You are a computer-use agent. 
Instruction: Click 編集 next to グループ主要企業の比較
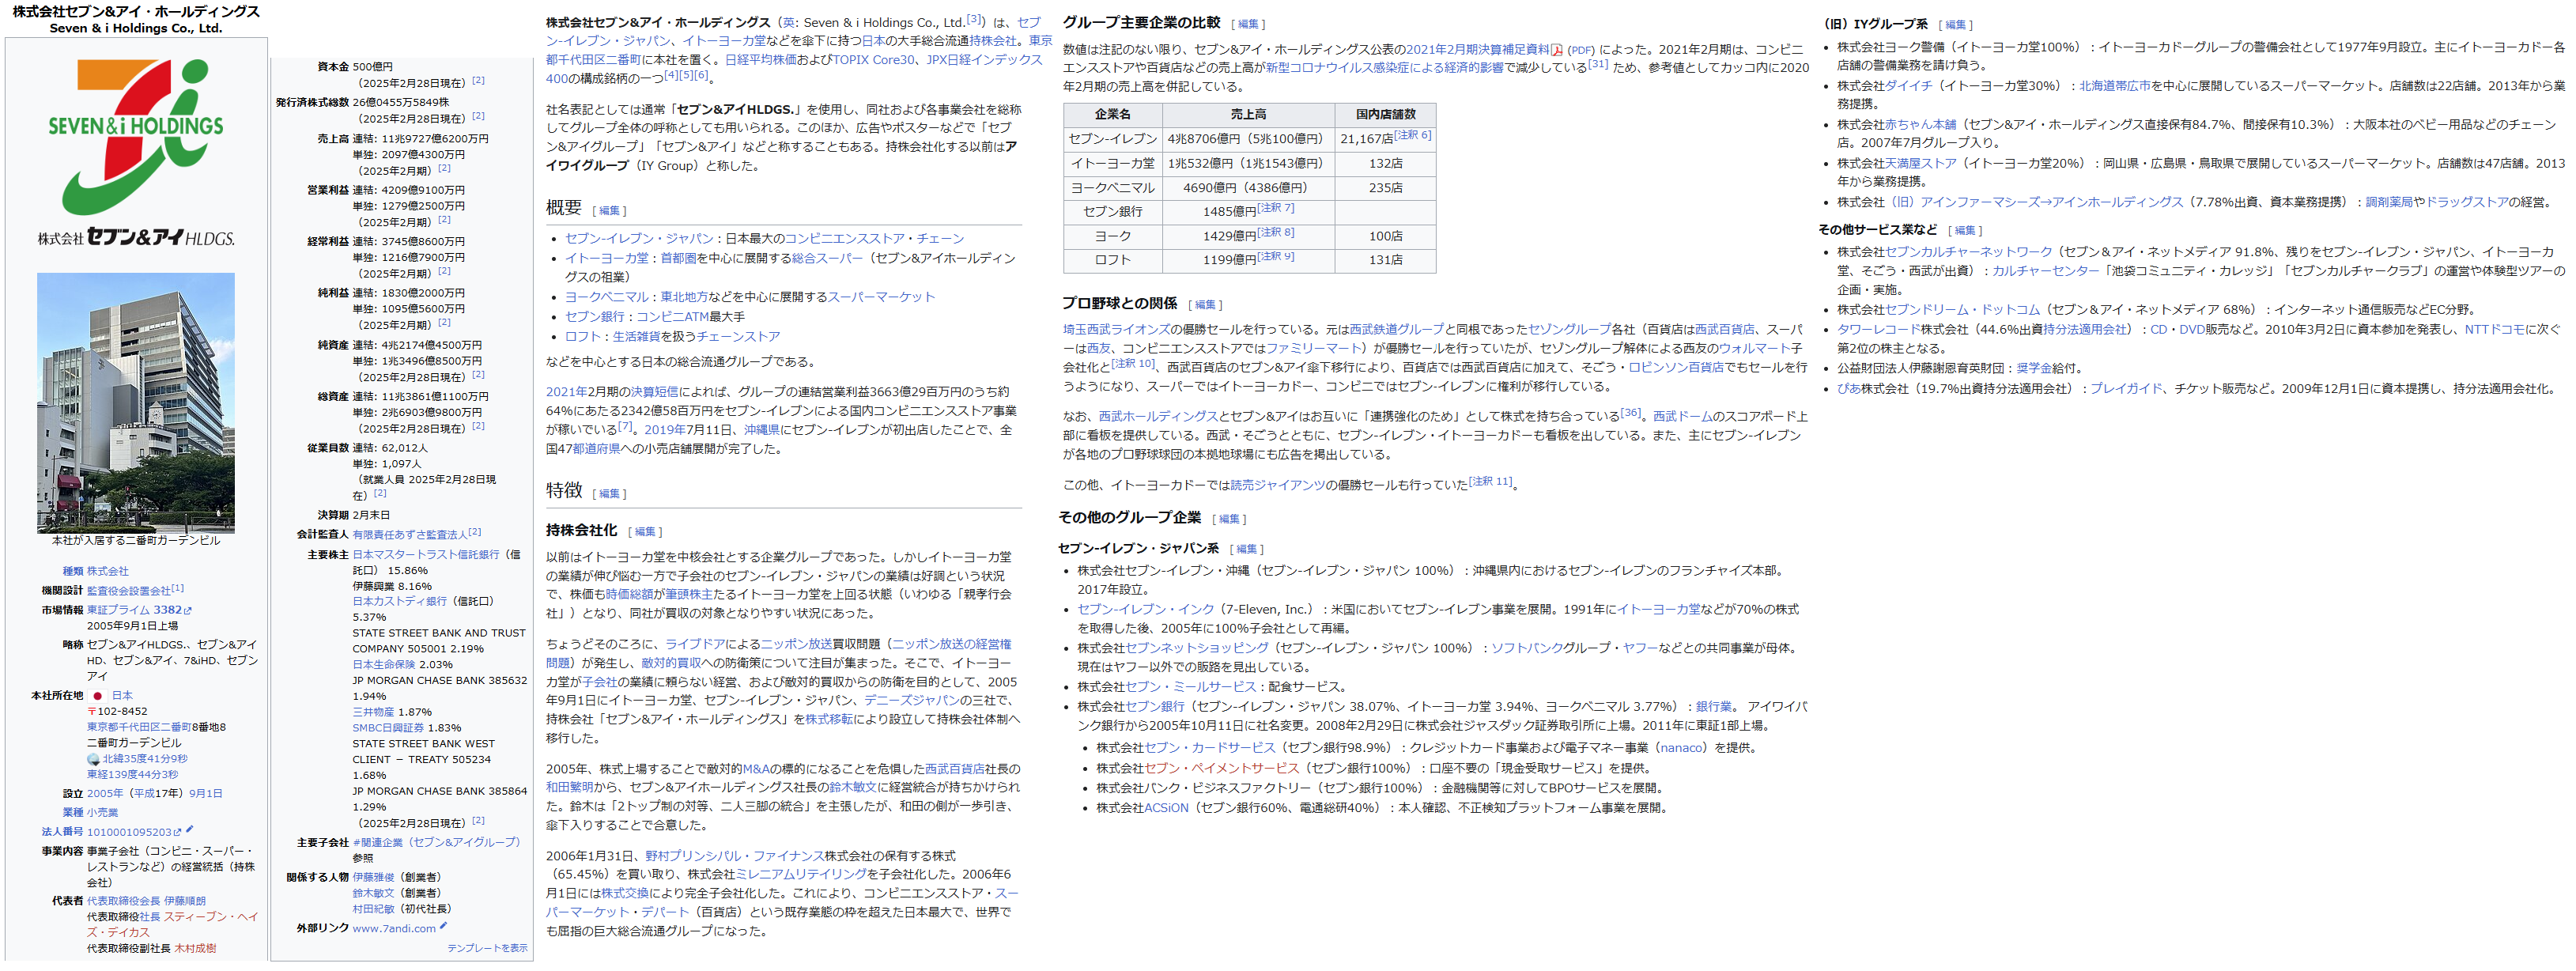tap(1248, 24)
